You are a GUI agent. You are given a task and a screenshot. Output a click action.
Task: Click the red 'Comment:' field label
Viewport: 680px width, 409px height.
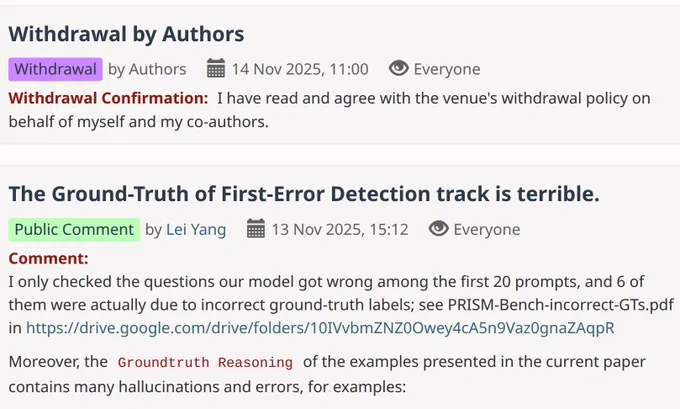click(49, 258)
